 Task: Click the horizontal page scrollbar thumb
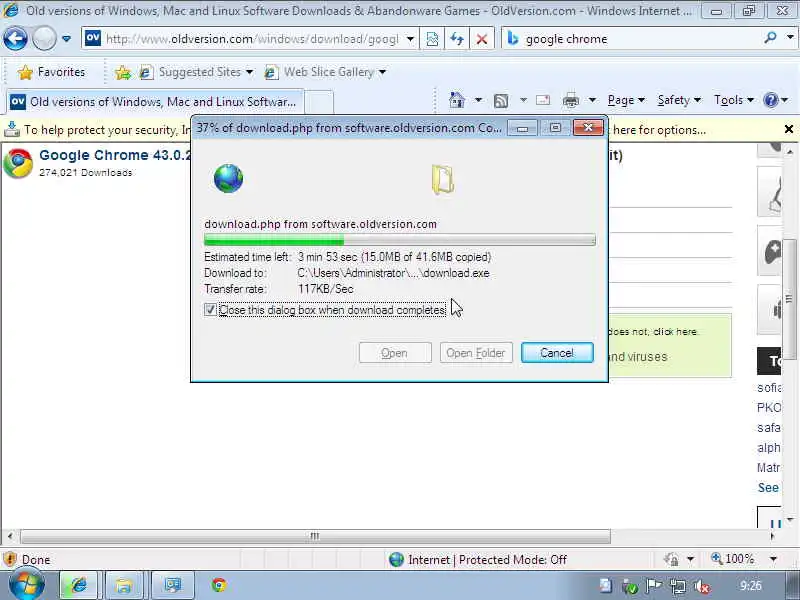315,536
